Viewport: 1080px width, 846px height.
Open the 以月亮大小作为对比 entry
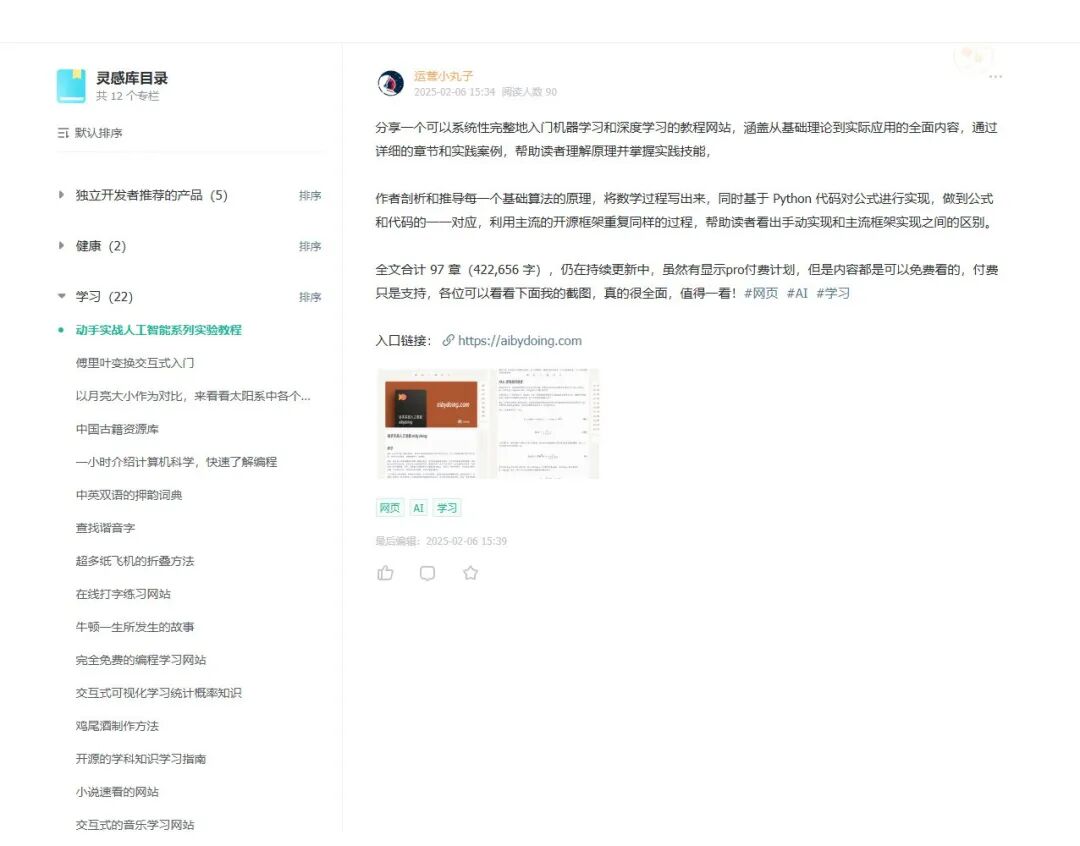pos(193,396)
